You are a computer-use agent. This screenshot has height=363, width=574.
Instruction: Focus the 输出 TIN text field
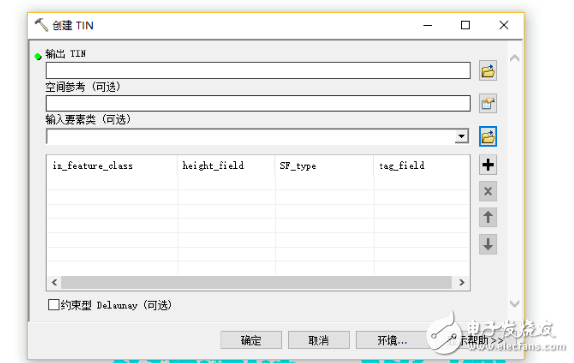[x=258, y=70]
